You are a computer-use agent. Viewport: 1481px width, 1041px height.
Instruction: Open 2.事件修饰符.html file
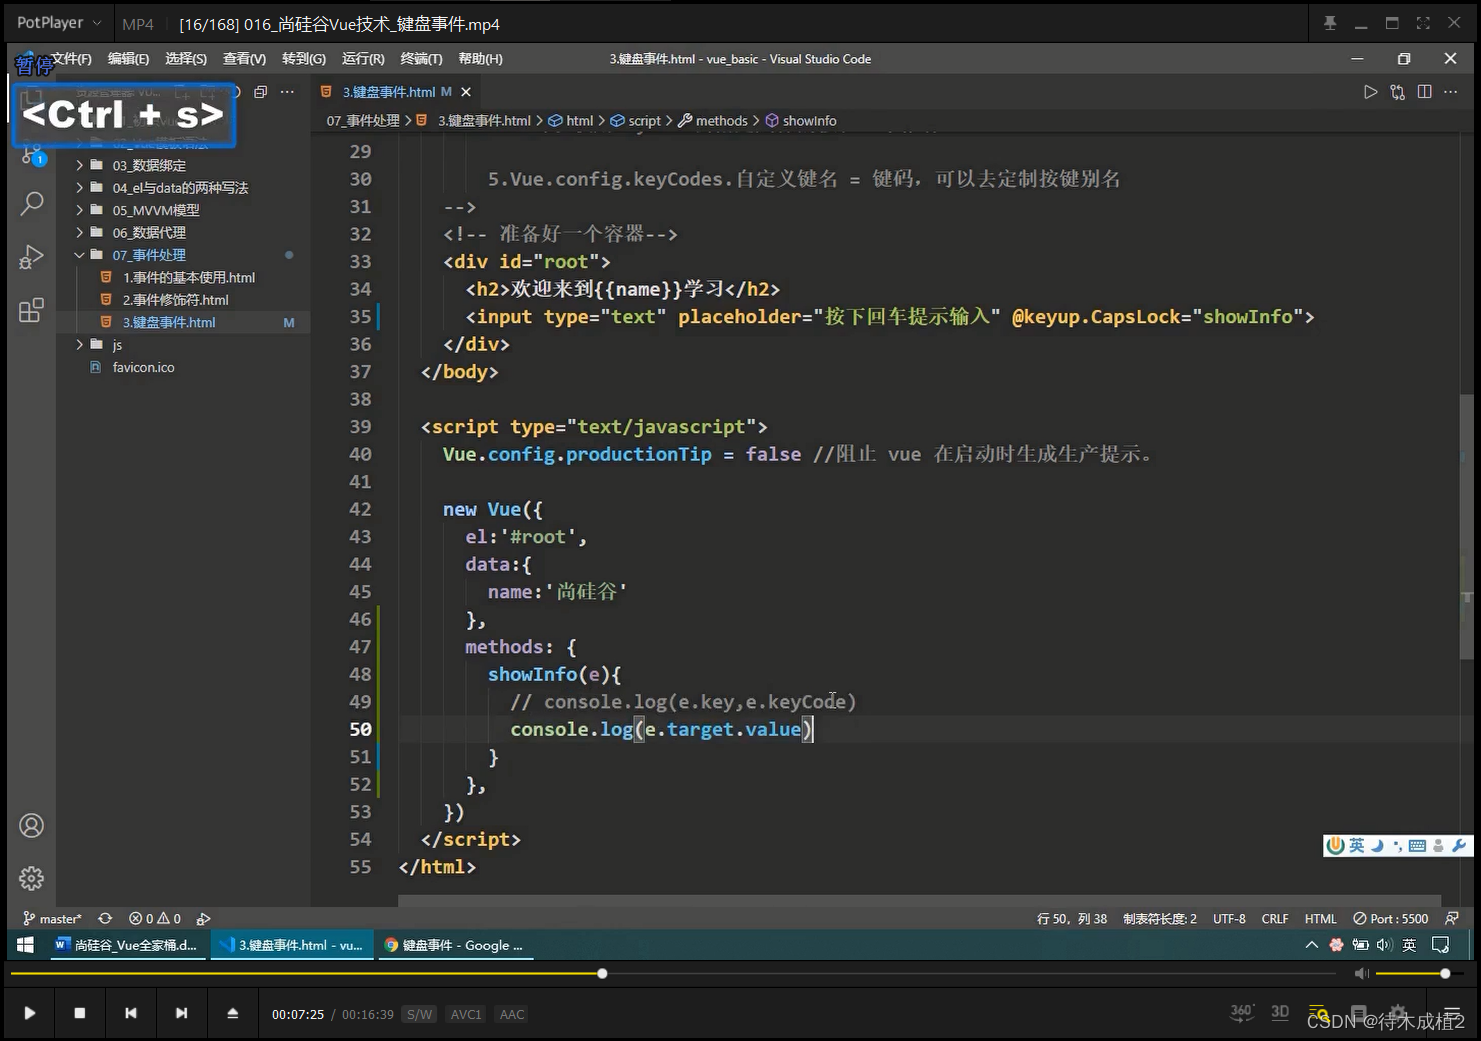pos(175,300)
